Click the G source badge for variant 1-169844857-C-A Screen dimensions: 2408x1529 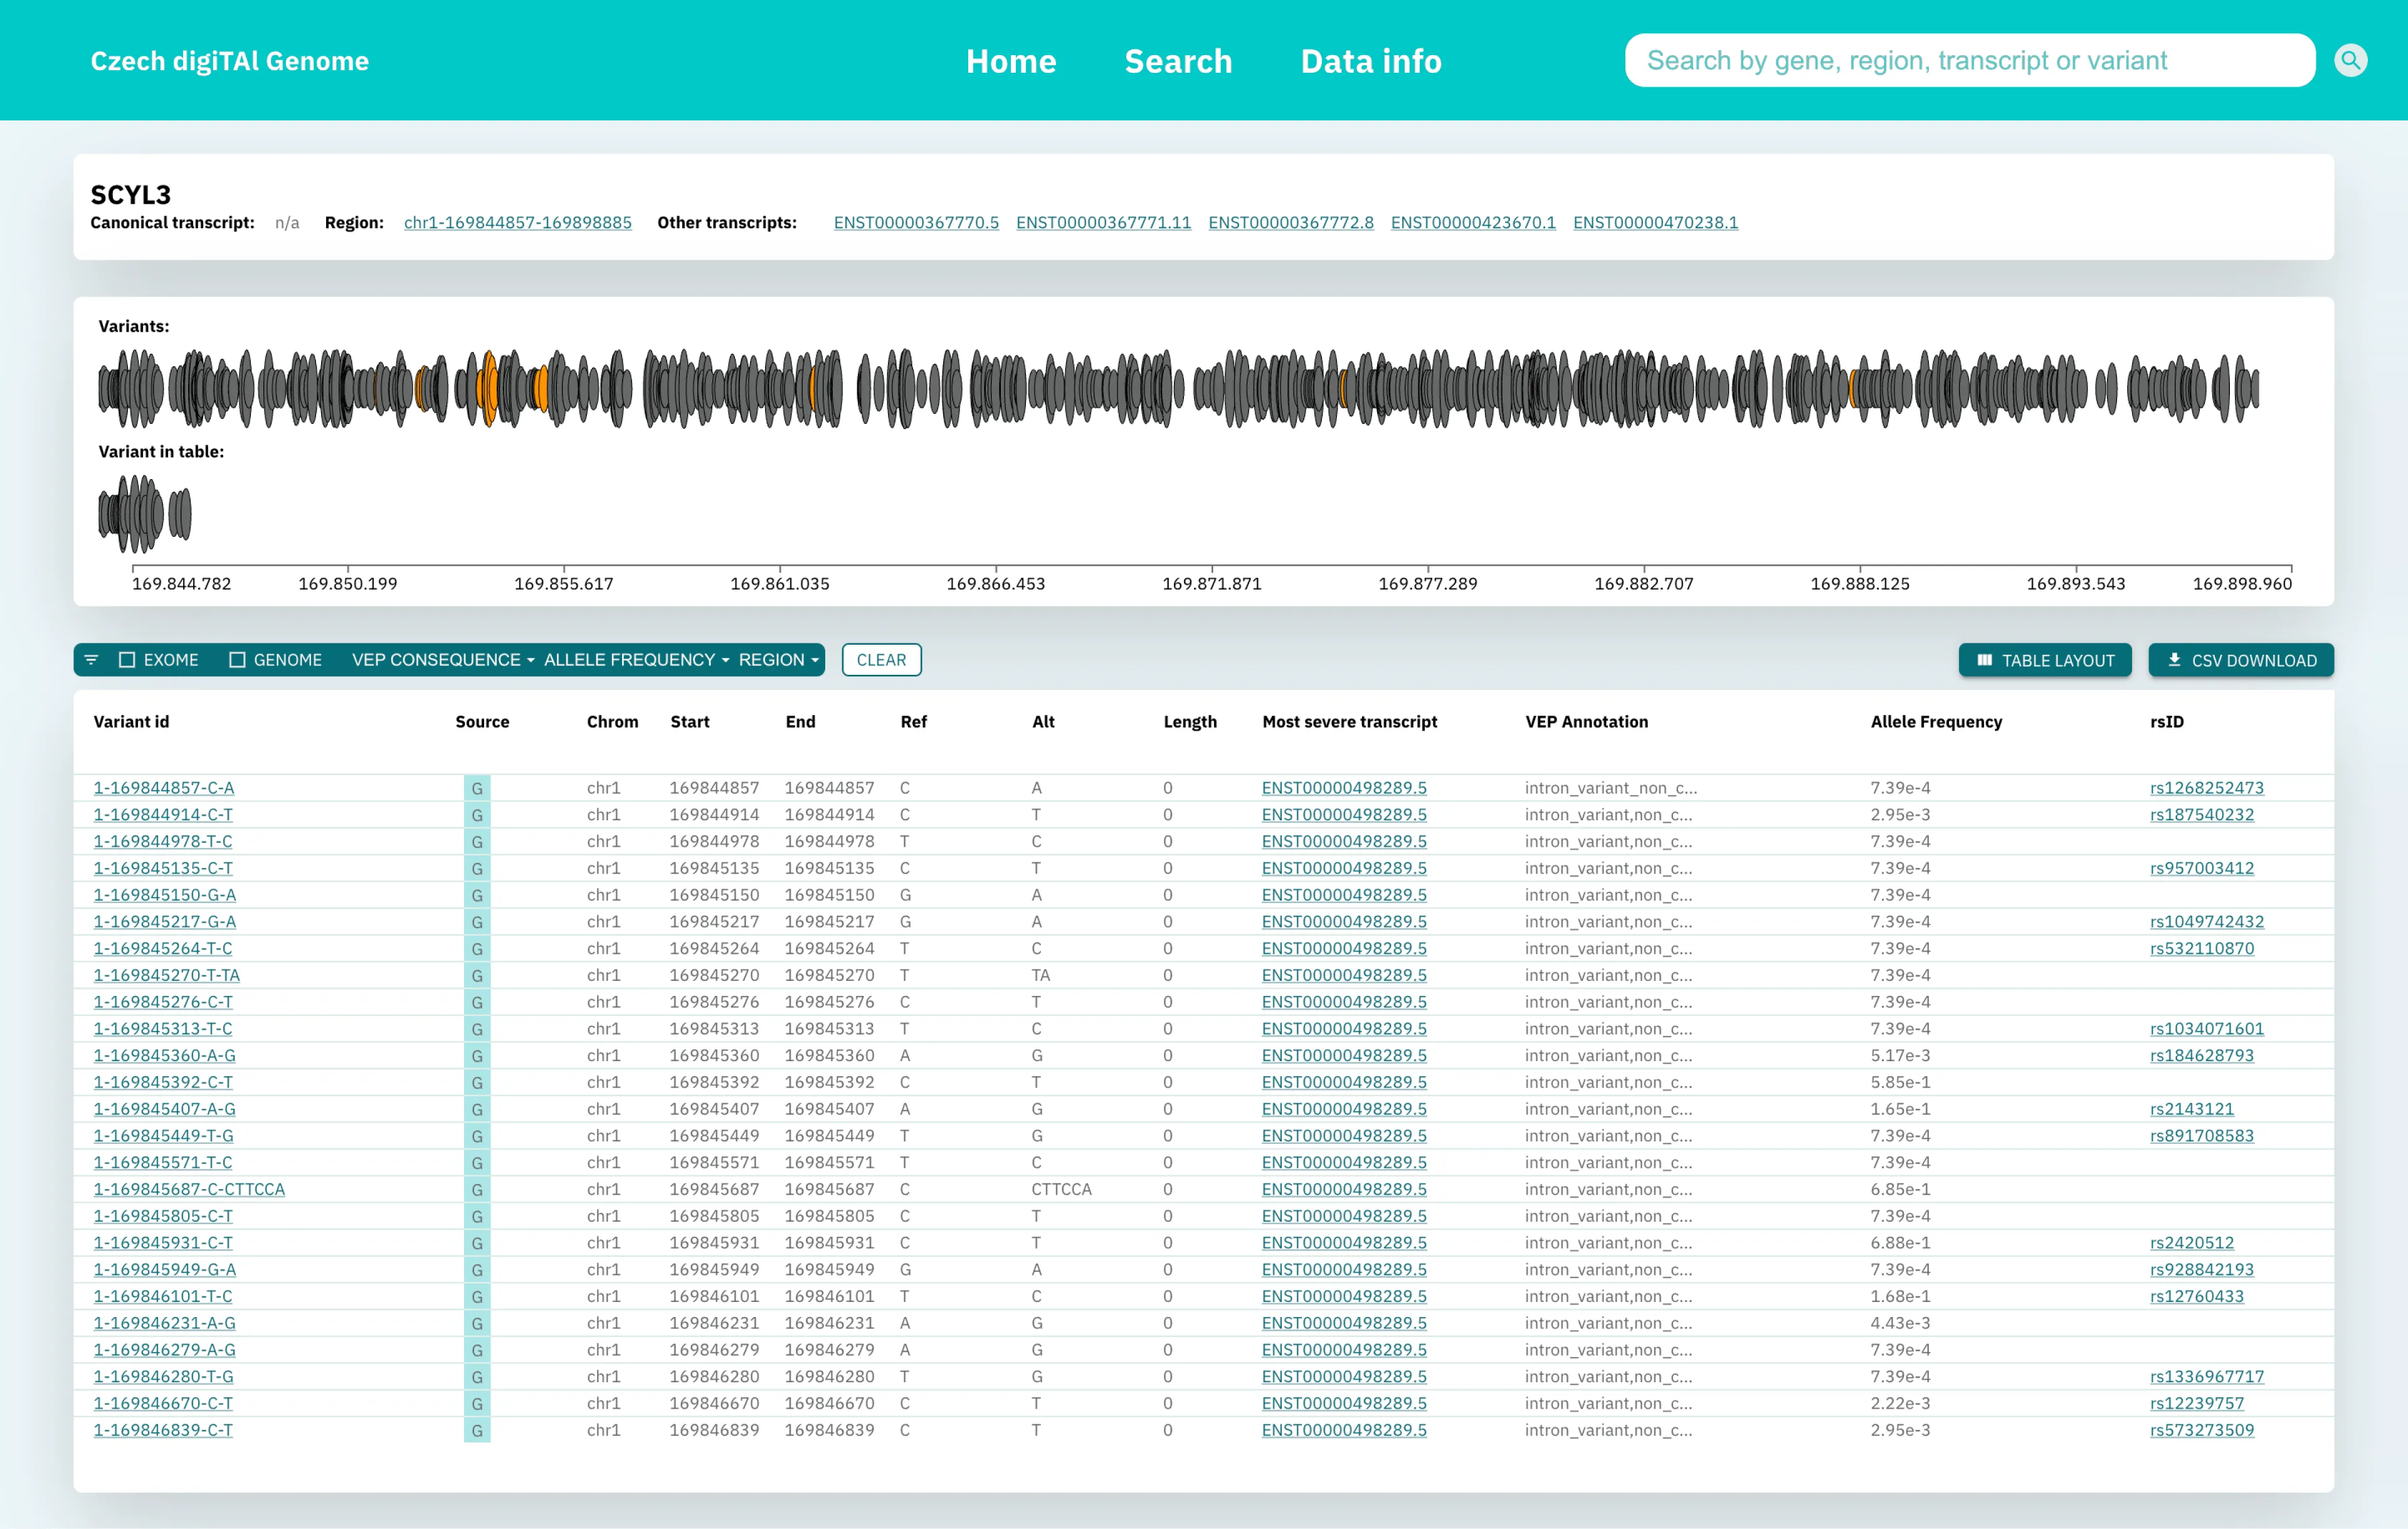click(x=477, y=787)
